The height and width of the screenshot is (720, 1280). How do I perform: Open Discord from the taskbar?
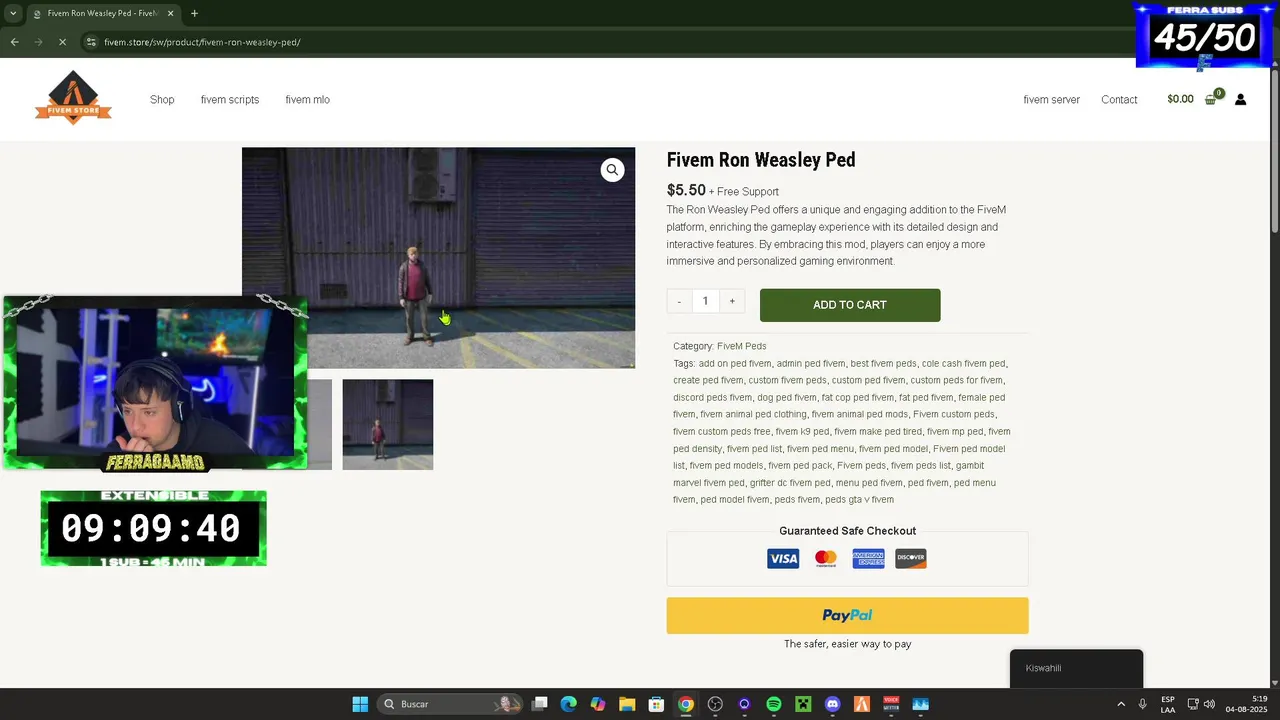(833, 704)
